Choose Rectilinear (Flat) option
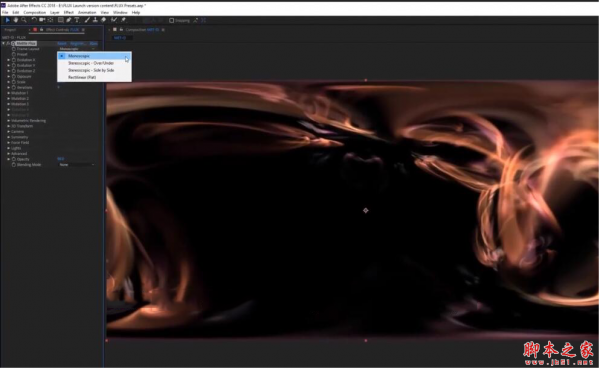The image size is (600, 369). (x=95, y=77)
